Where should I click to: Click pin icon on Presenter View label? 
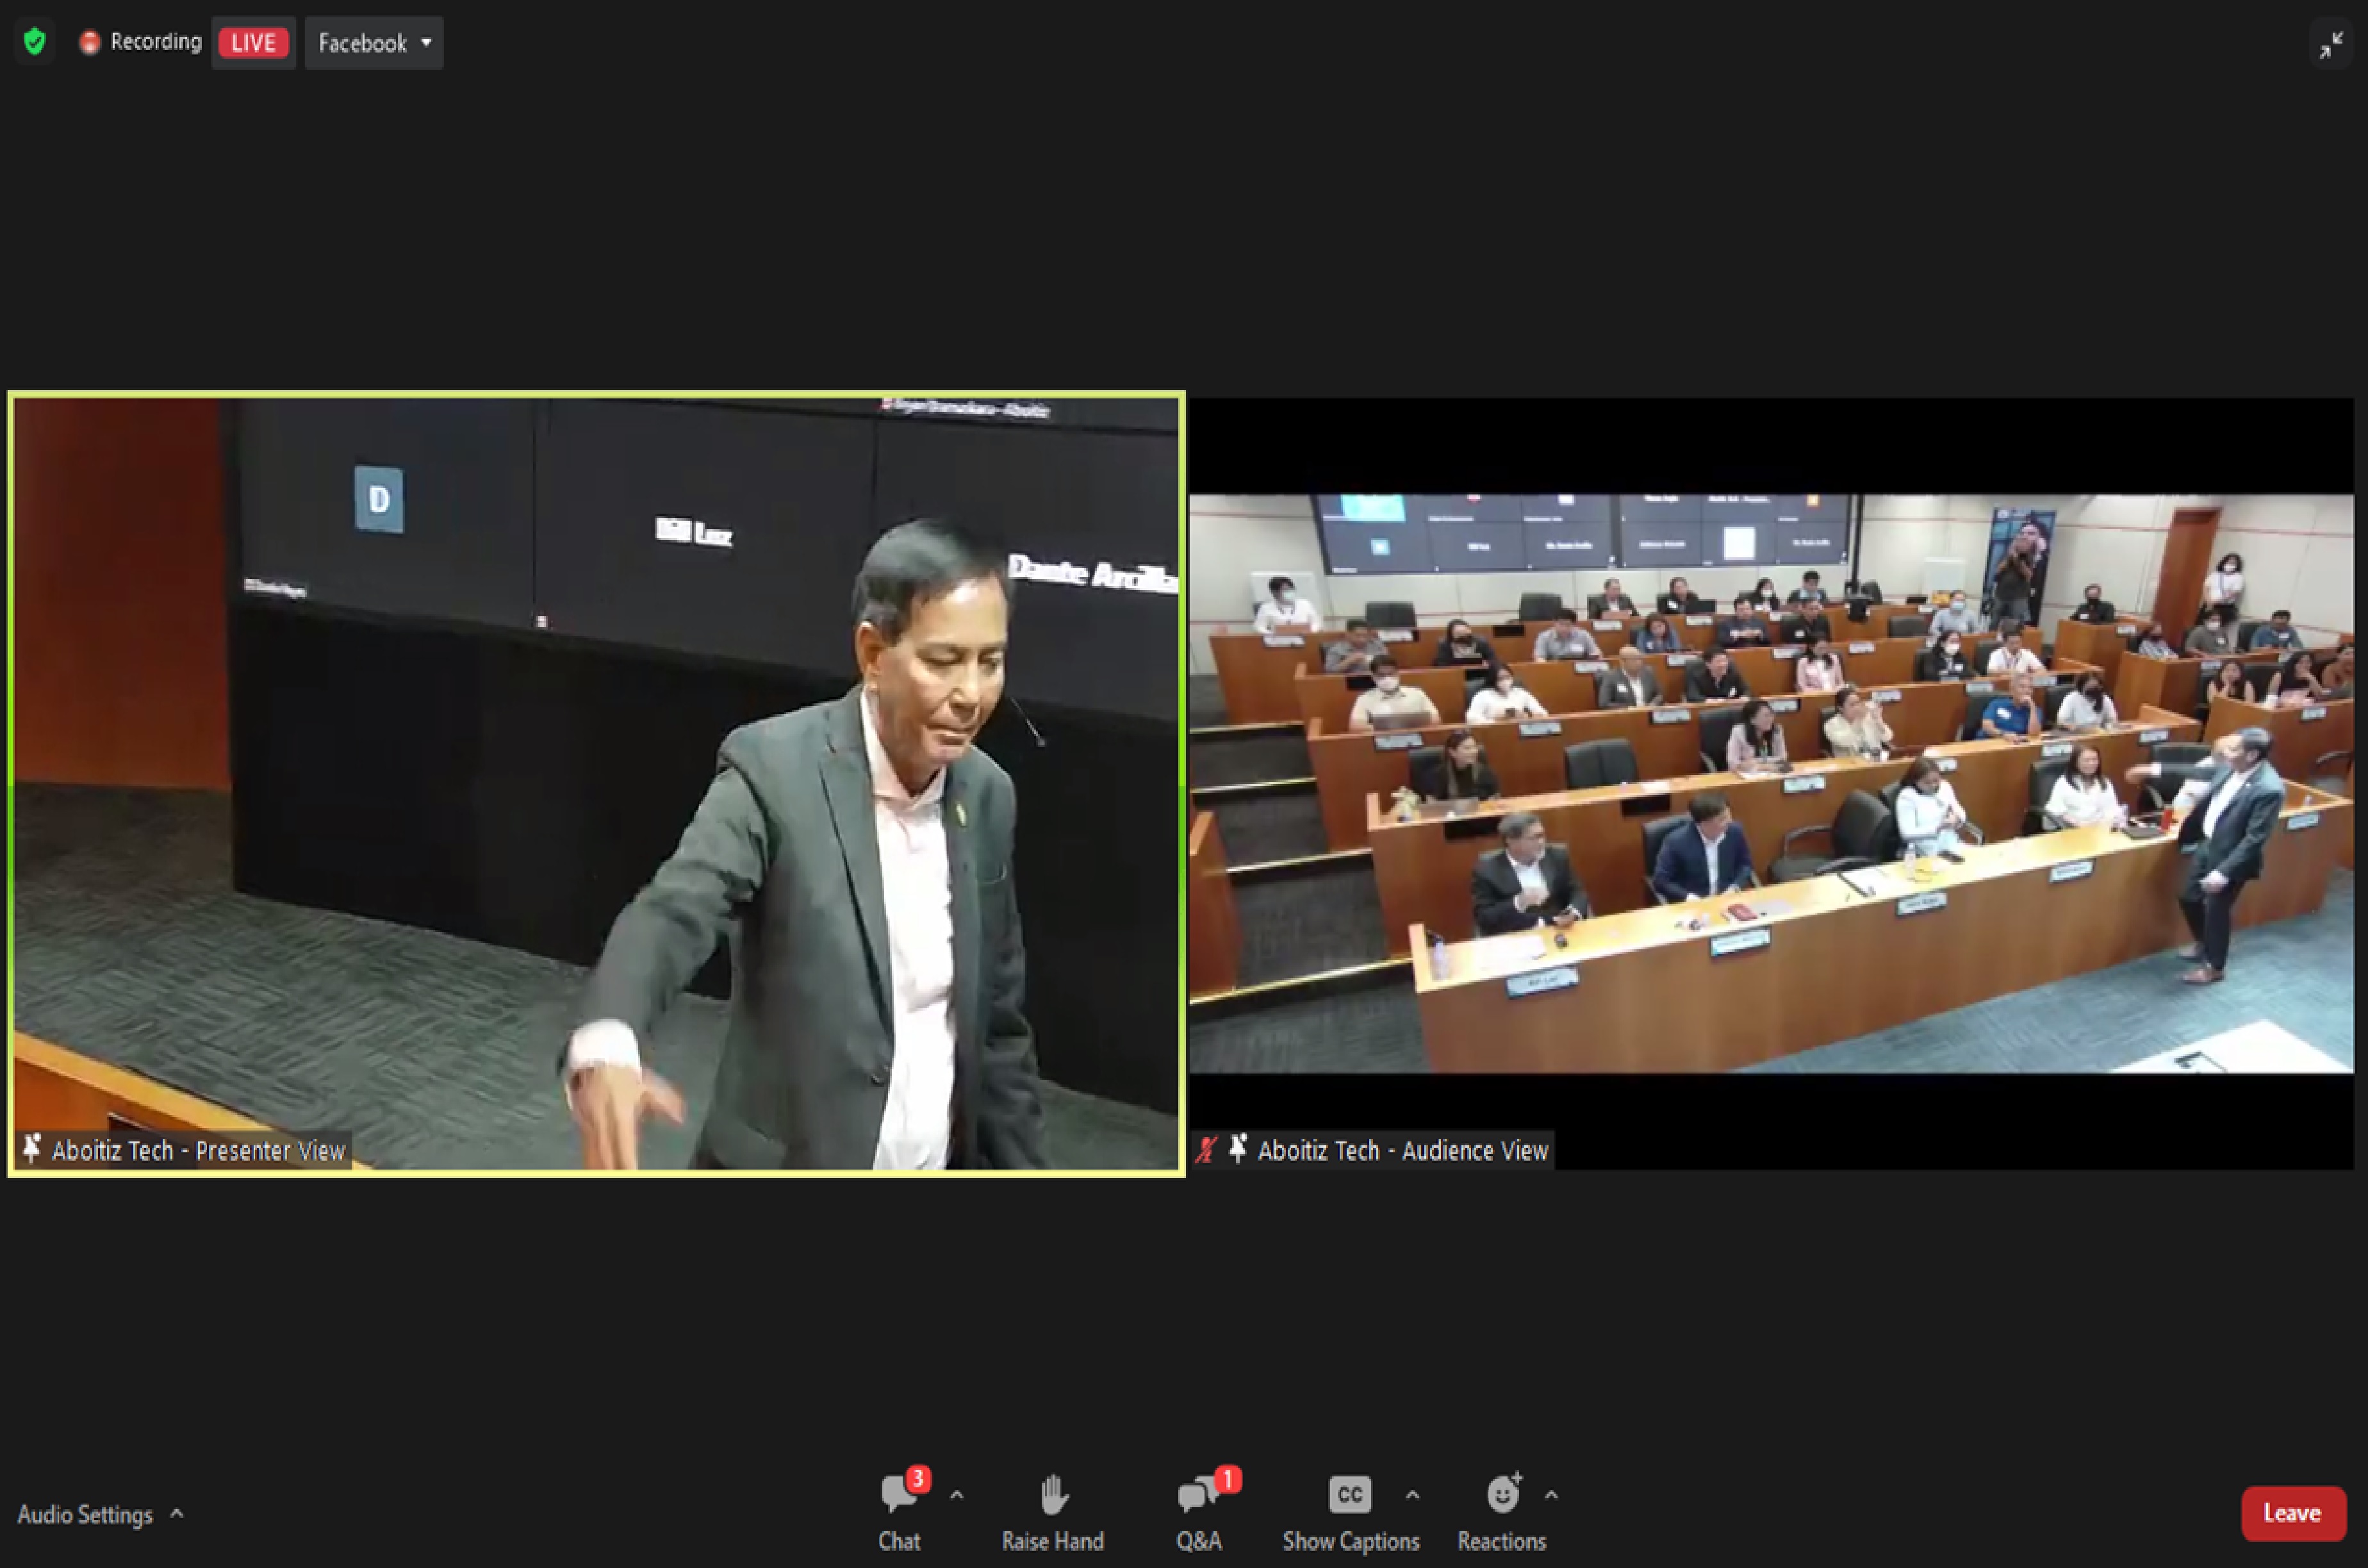[x=32, y=1149]
